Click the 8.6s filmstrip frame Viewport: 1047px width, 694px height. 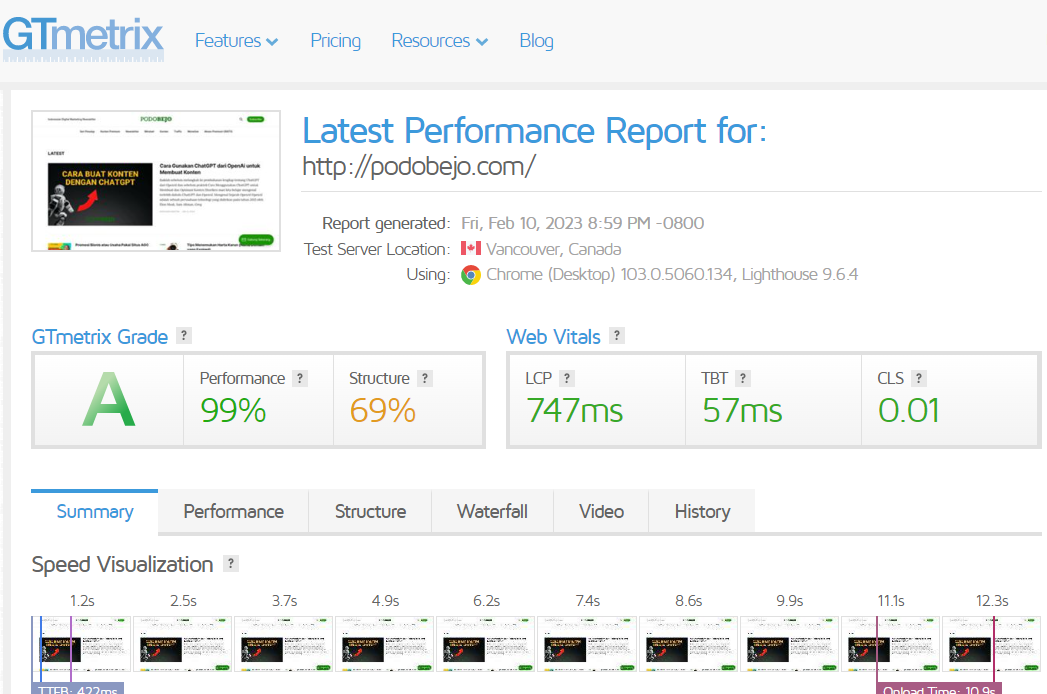(688, 644)
